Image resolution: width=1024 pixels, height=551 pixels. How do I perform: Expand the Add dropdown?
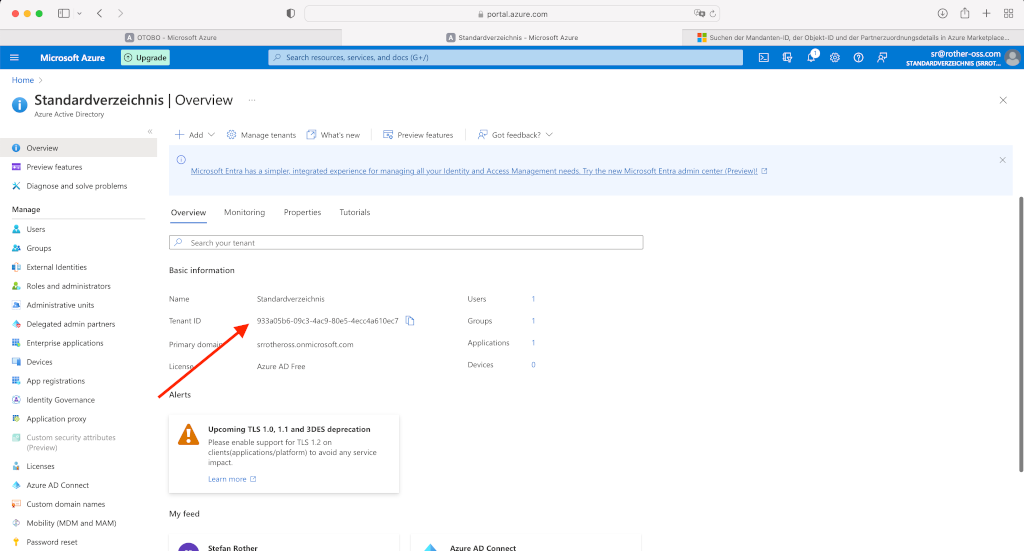point(189,135)
